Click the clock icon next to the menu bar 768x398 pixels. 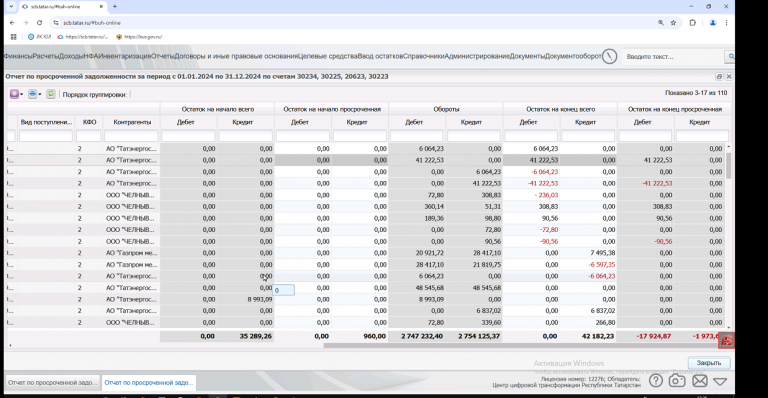(609, 56)
